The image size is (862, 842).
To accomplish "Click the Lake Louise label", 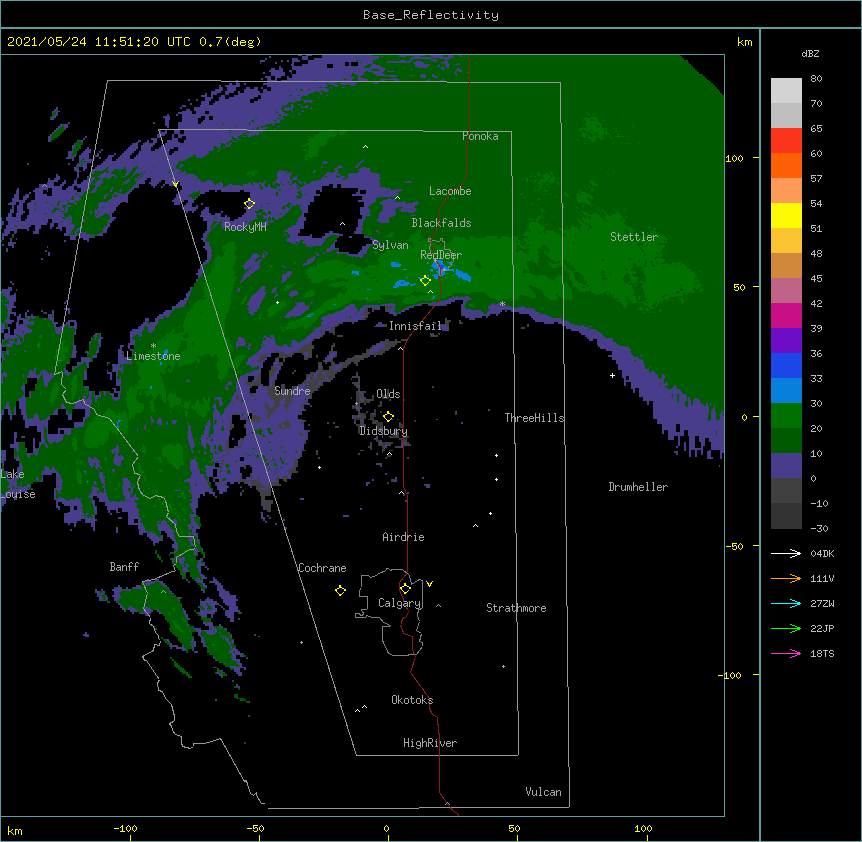I will [18, 484].
